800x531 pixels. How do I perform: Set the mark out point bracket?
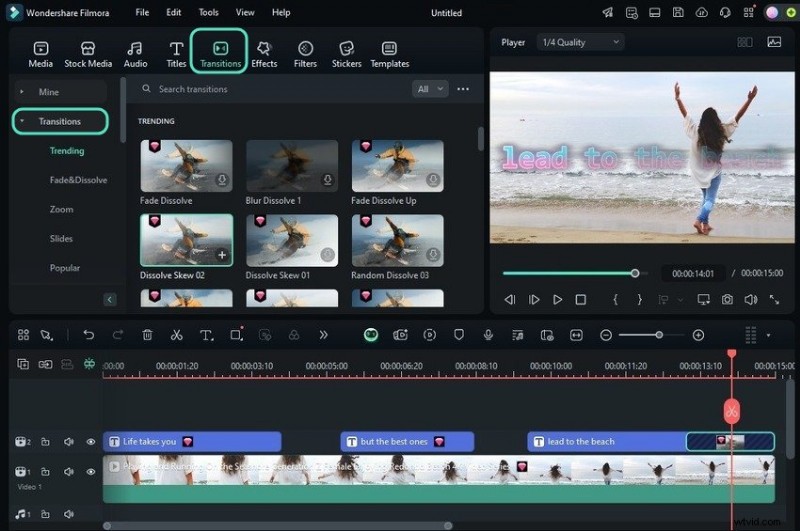(639, 299)
